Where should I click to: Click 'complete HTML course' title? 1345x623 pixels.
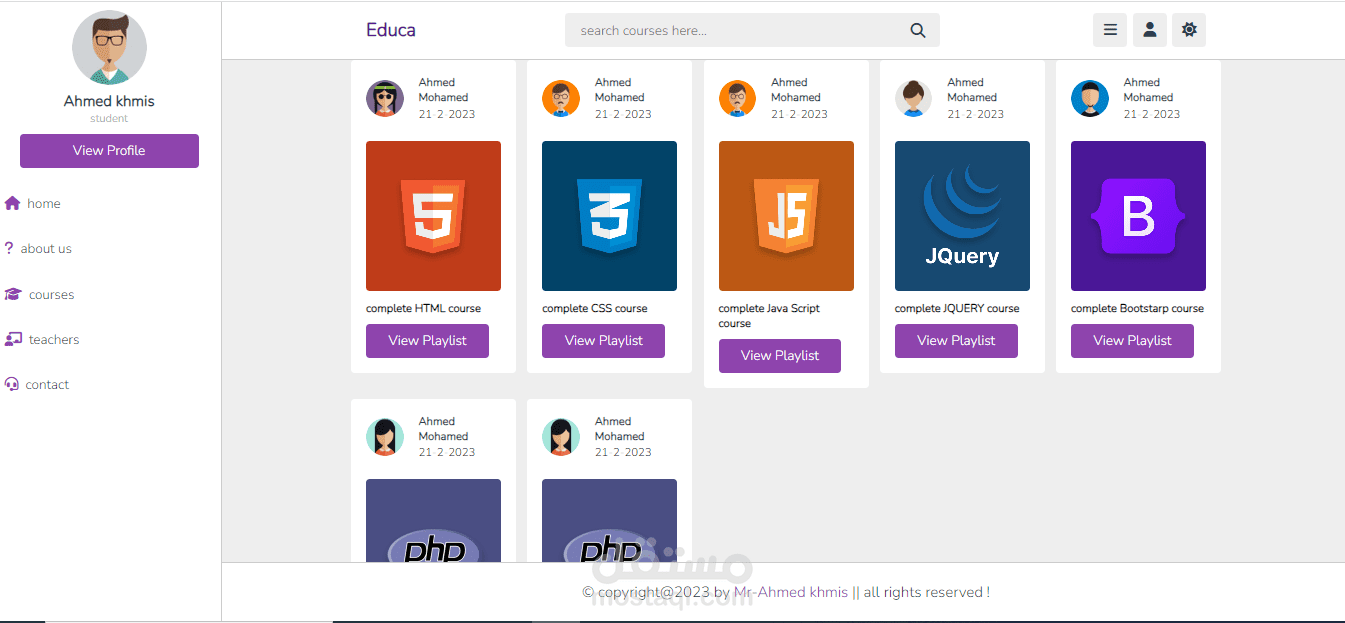[x=423, y=308]
